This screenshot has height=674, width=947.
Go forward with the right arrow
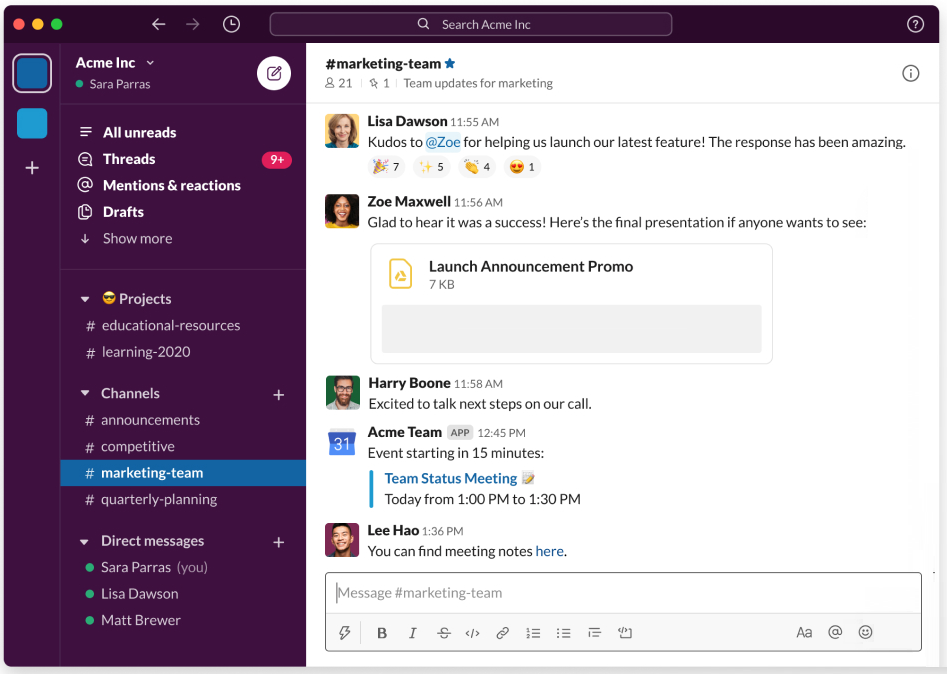[x=193, y=24]
